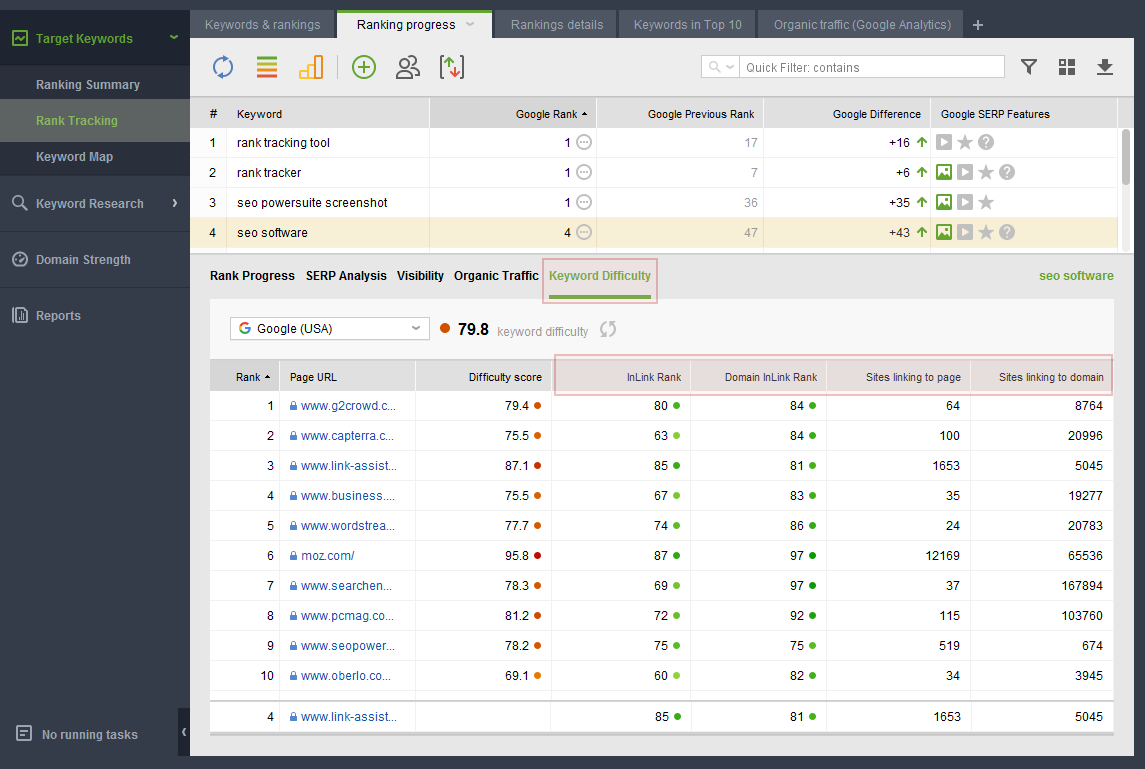Open Organic traffic (Google Analytics) tab

click(862, 25)
